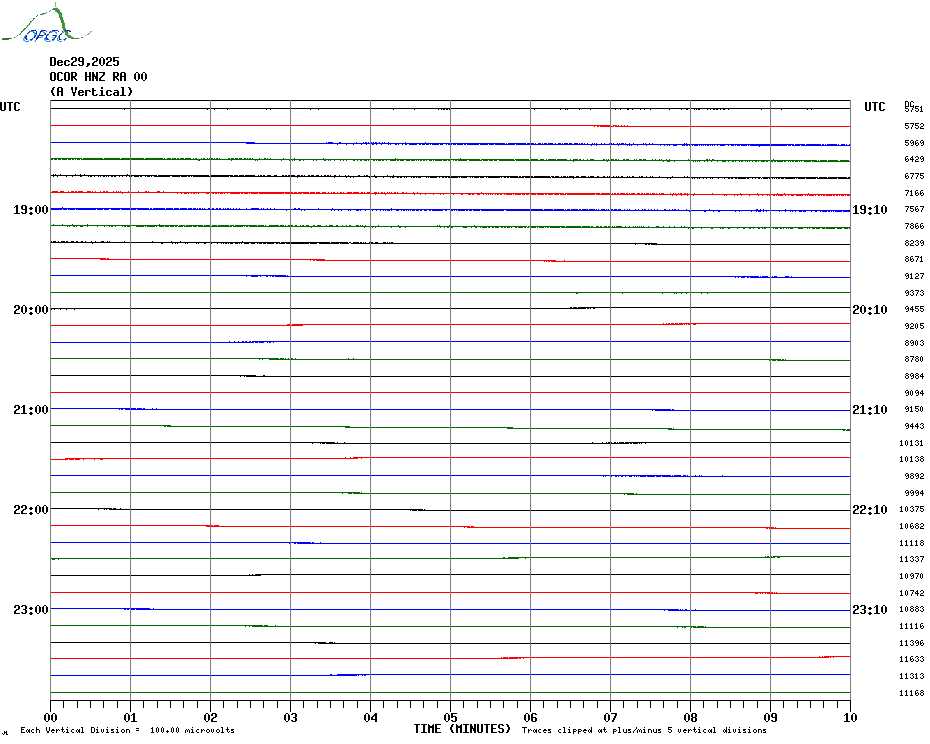The width and height of the screenshot is (930, 744).
Task: Click the Each Vertical Division scale note
Action: [x=127, y=731]
